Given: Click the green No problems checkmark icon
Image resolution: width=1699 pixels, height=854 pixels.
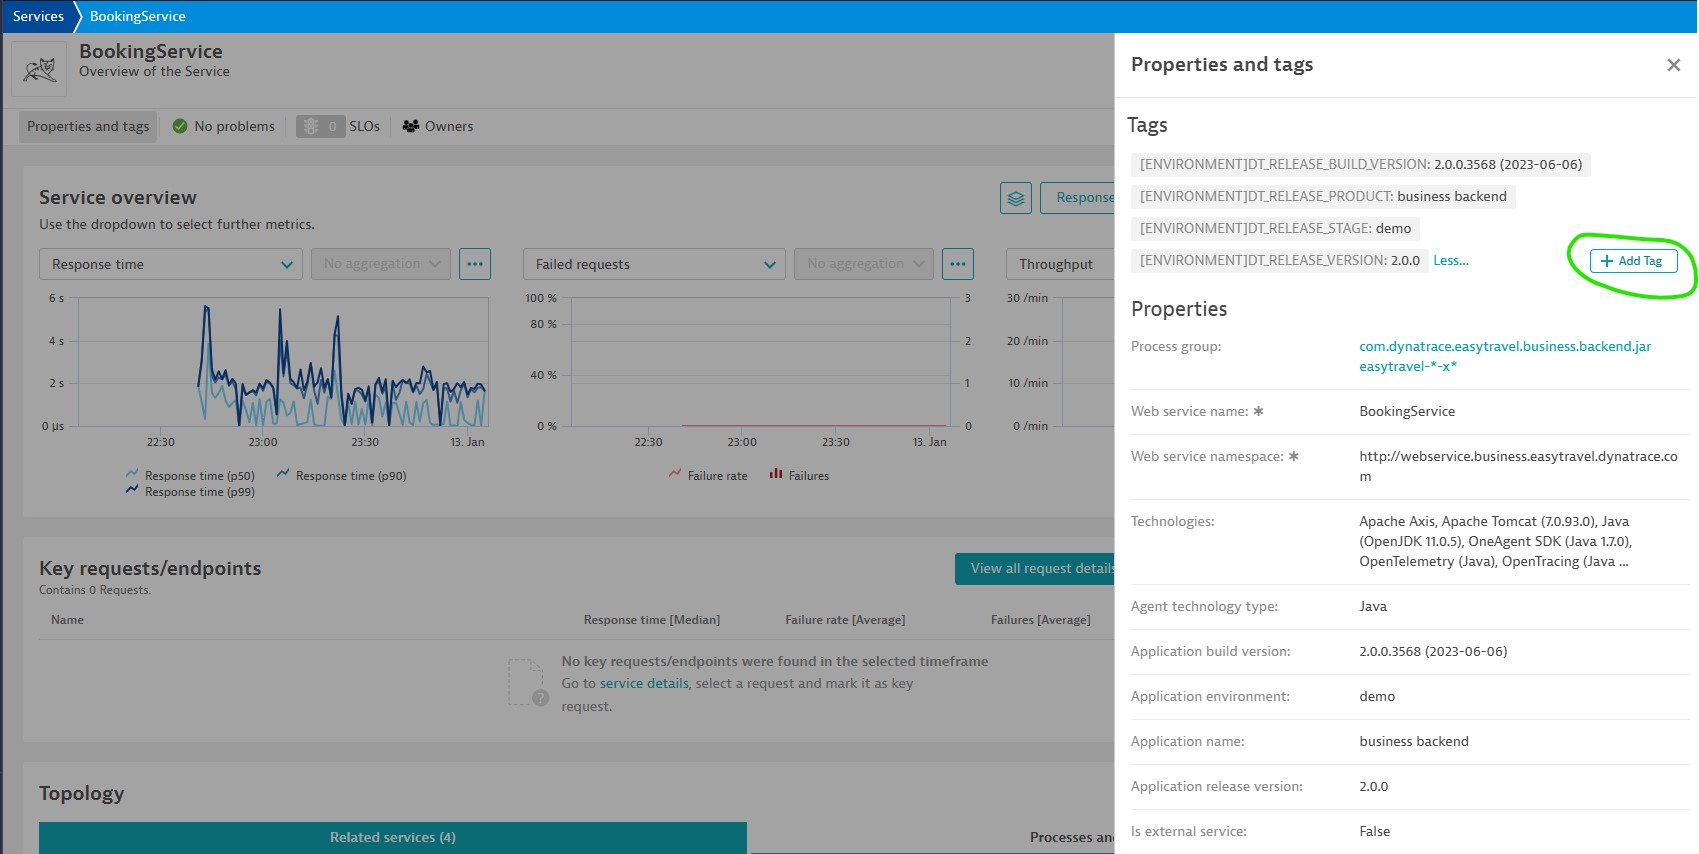Looking at the screenshot, I should pyautogui.click(x=180, y=126).
